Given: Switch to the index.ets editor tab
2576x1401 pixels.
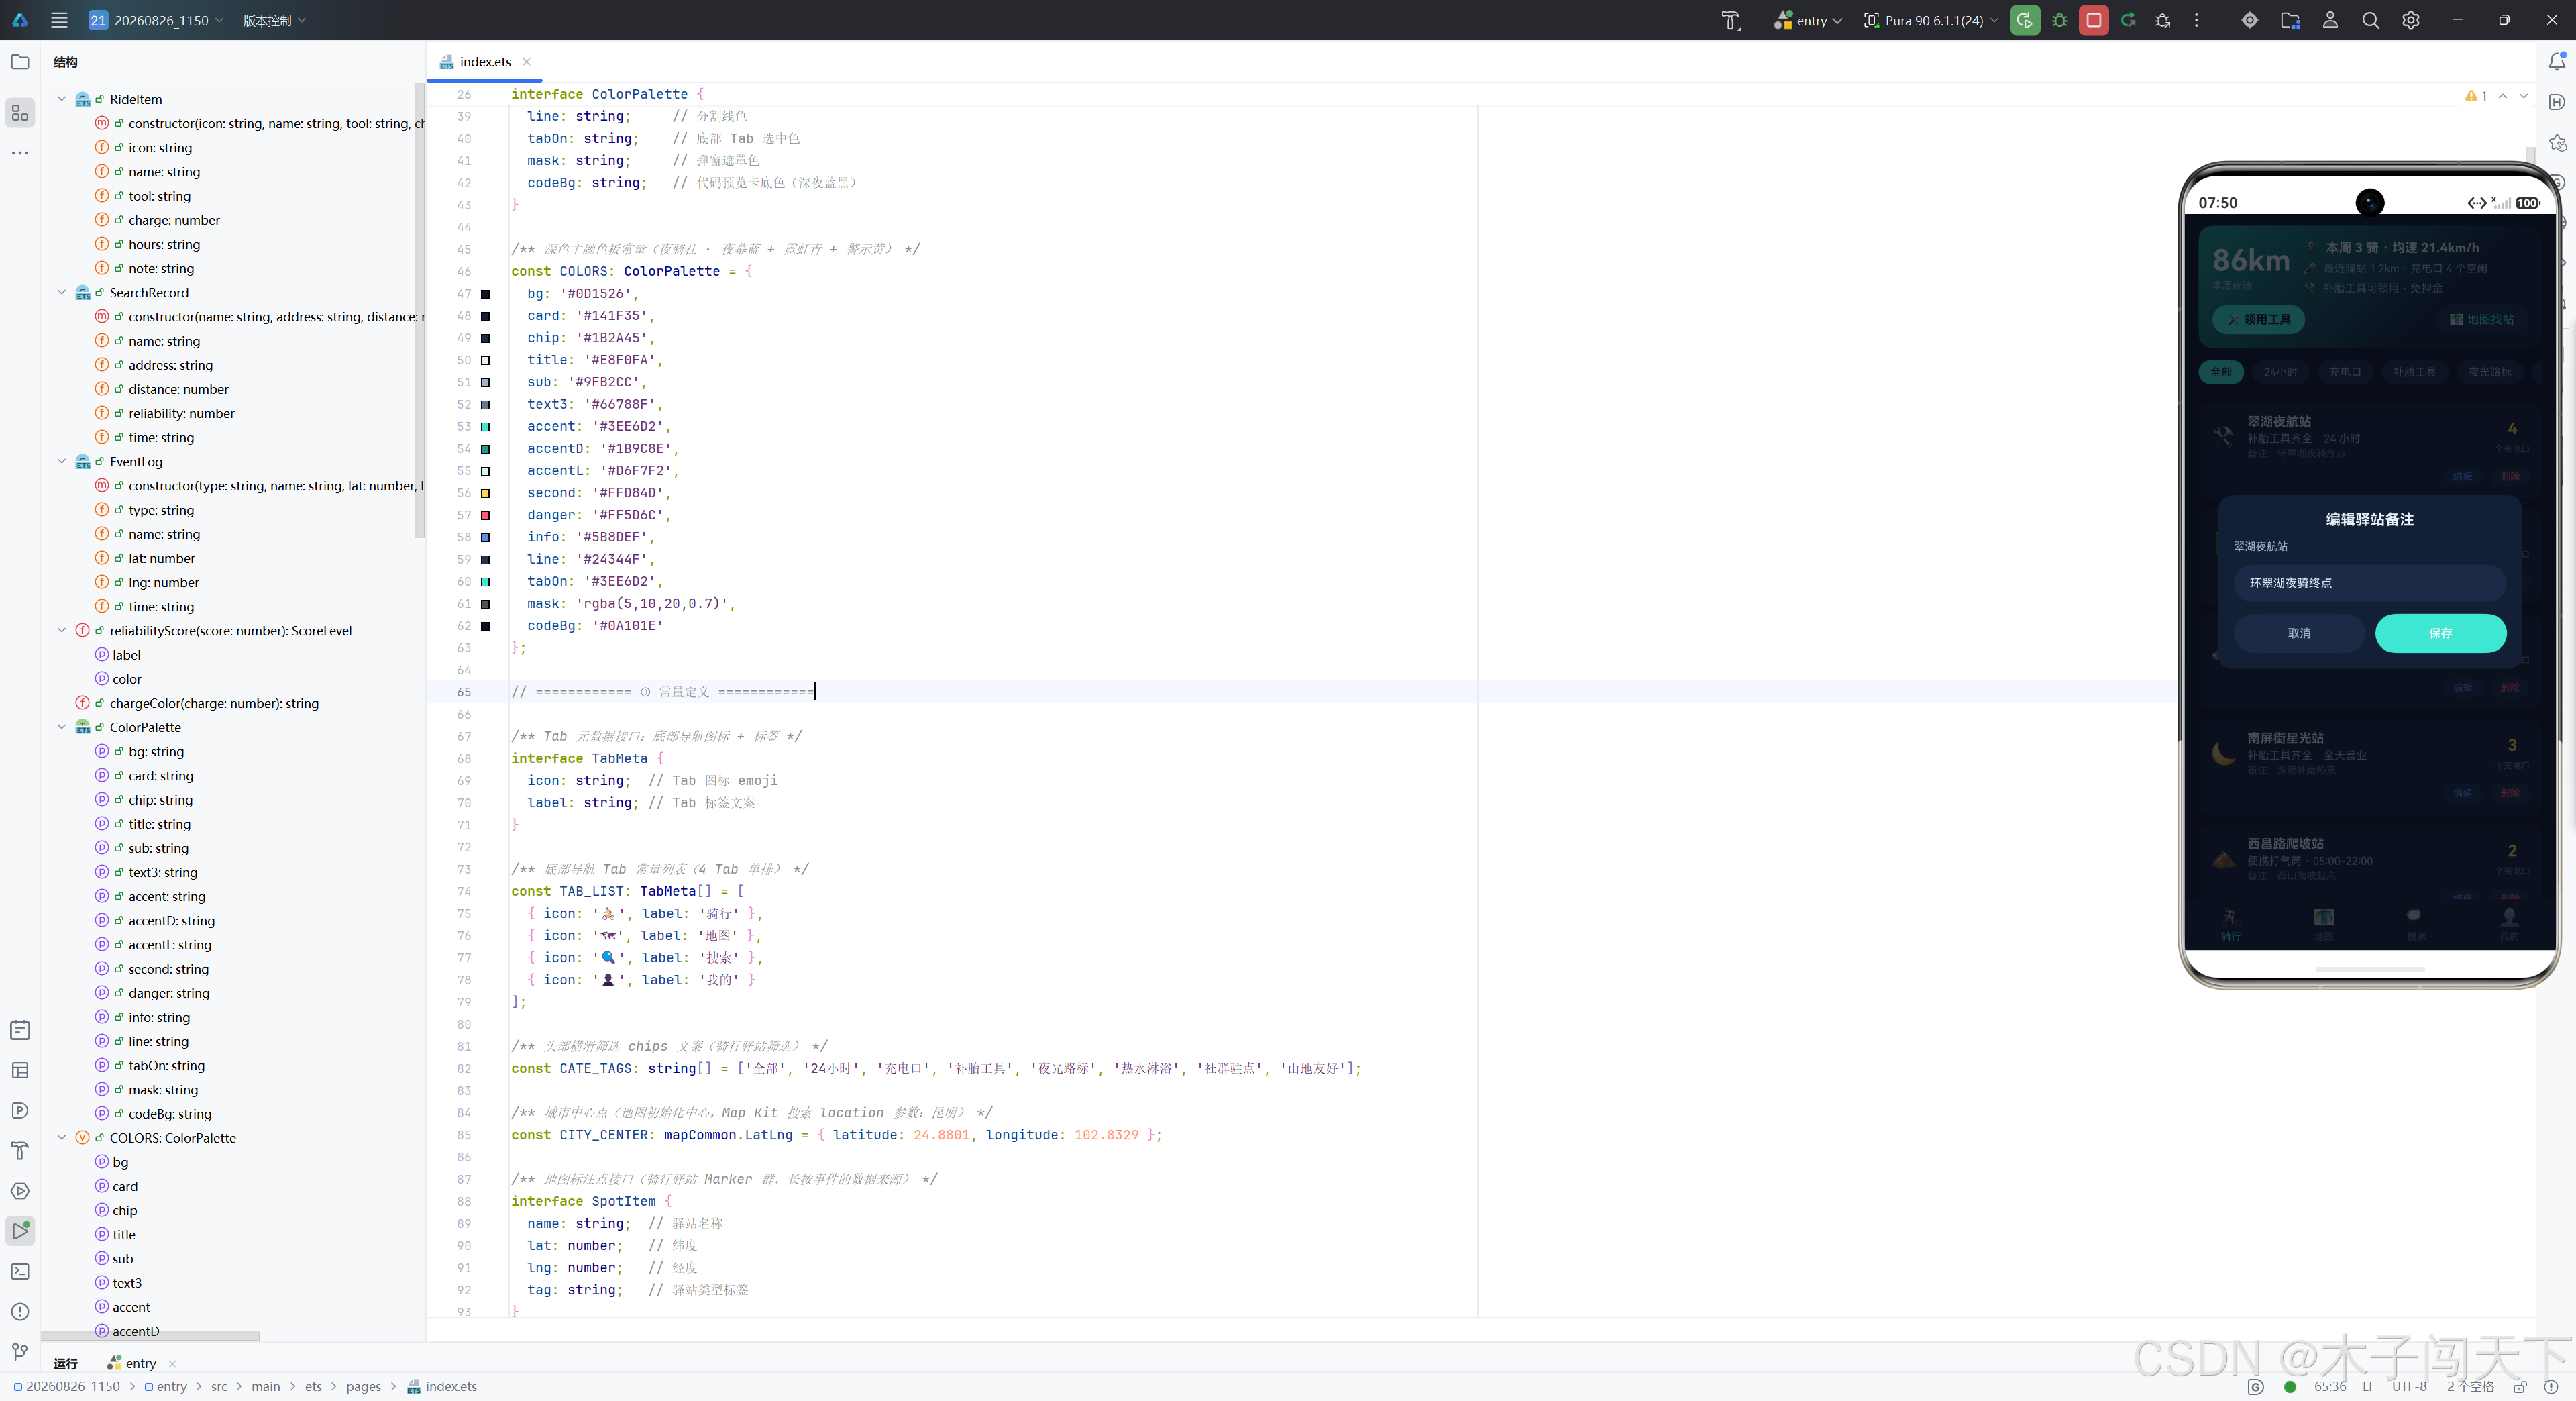Looking at the screenshot, I should coord(485,62).
